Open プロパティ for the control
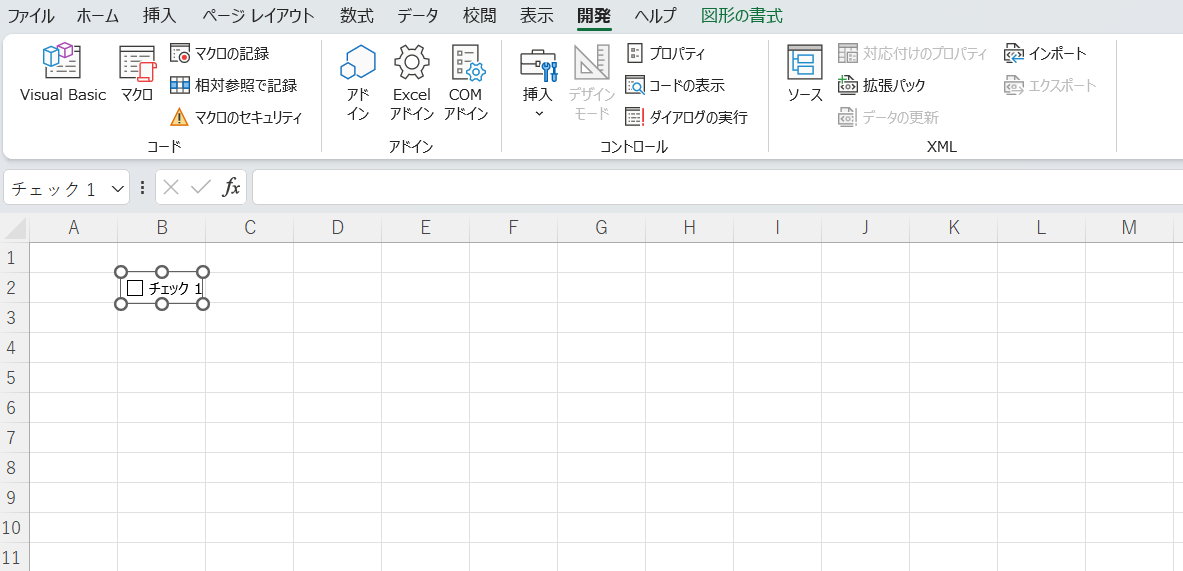The height and width of the screenshot is (571, 1183). tap(666, 54)
